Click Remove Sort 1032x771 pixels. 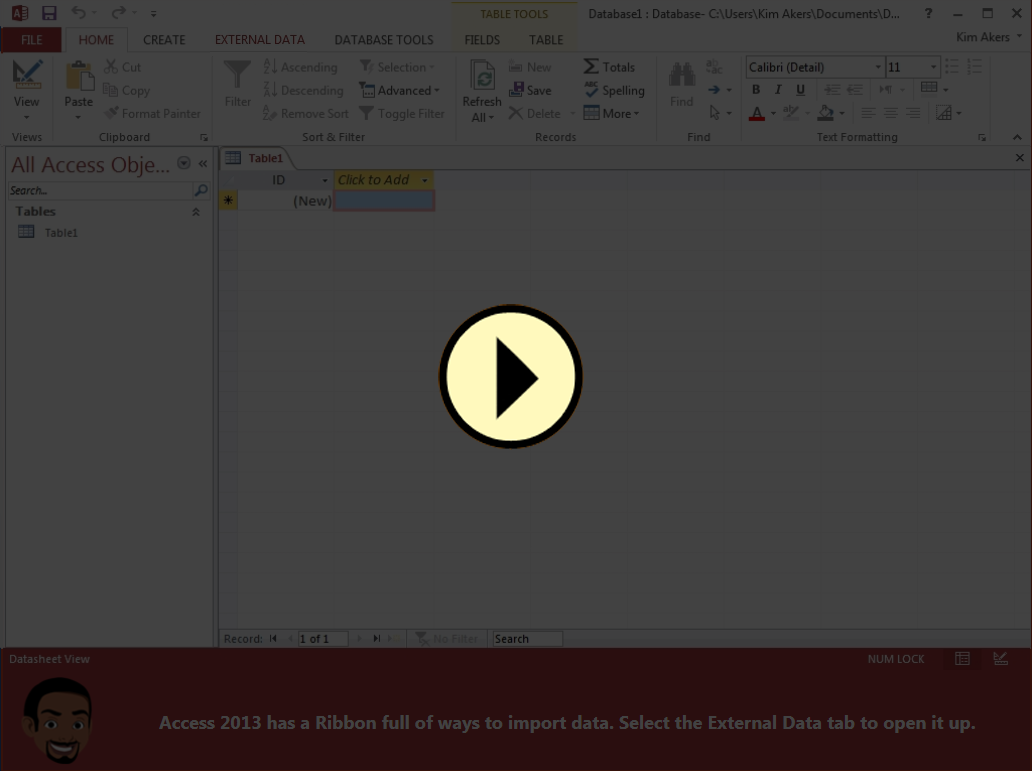305,113
